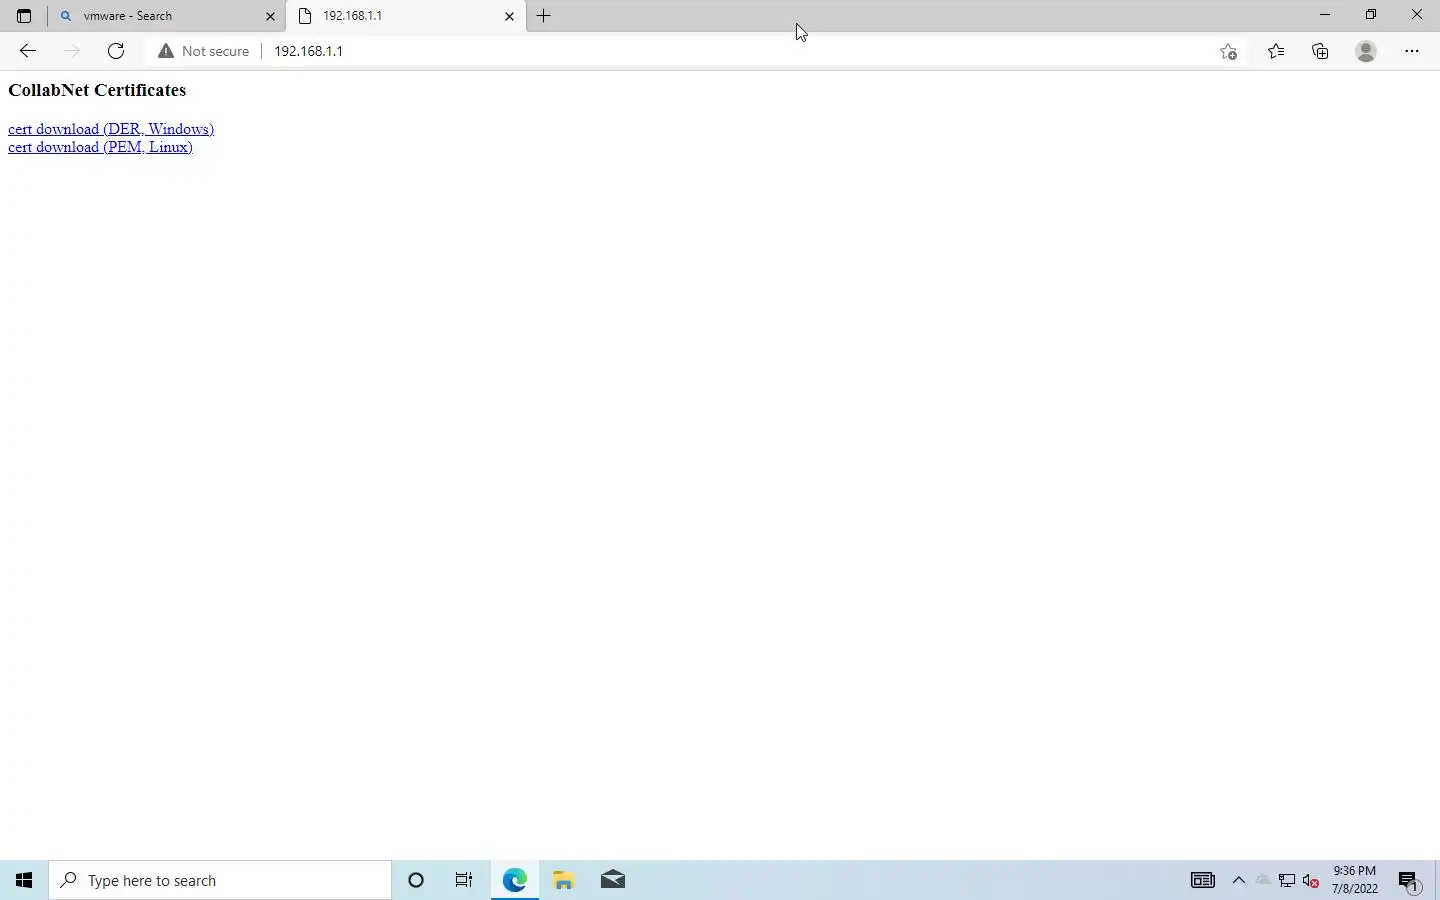Close the 192.168.1.1 tab
Image resolution: width=1440 pixels, height=900 pixels.
click(x=509, y=16)
